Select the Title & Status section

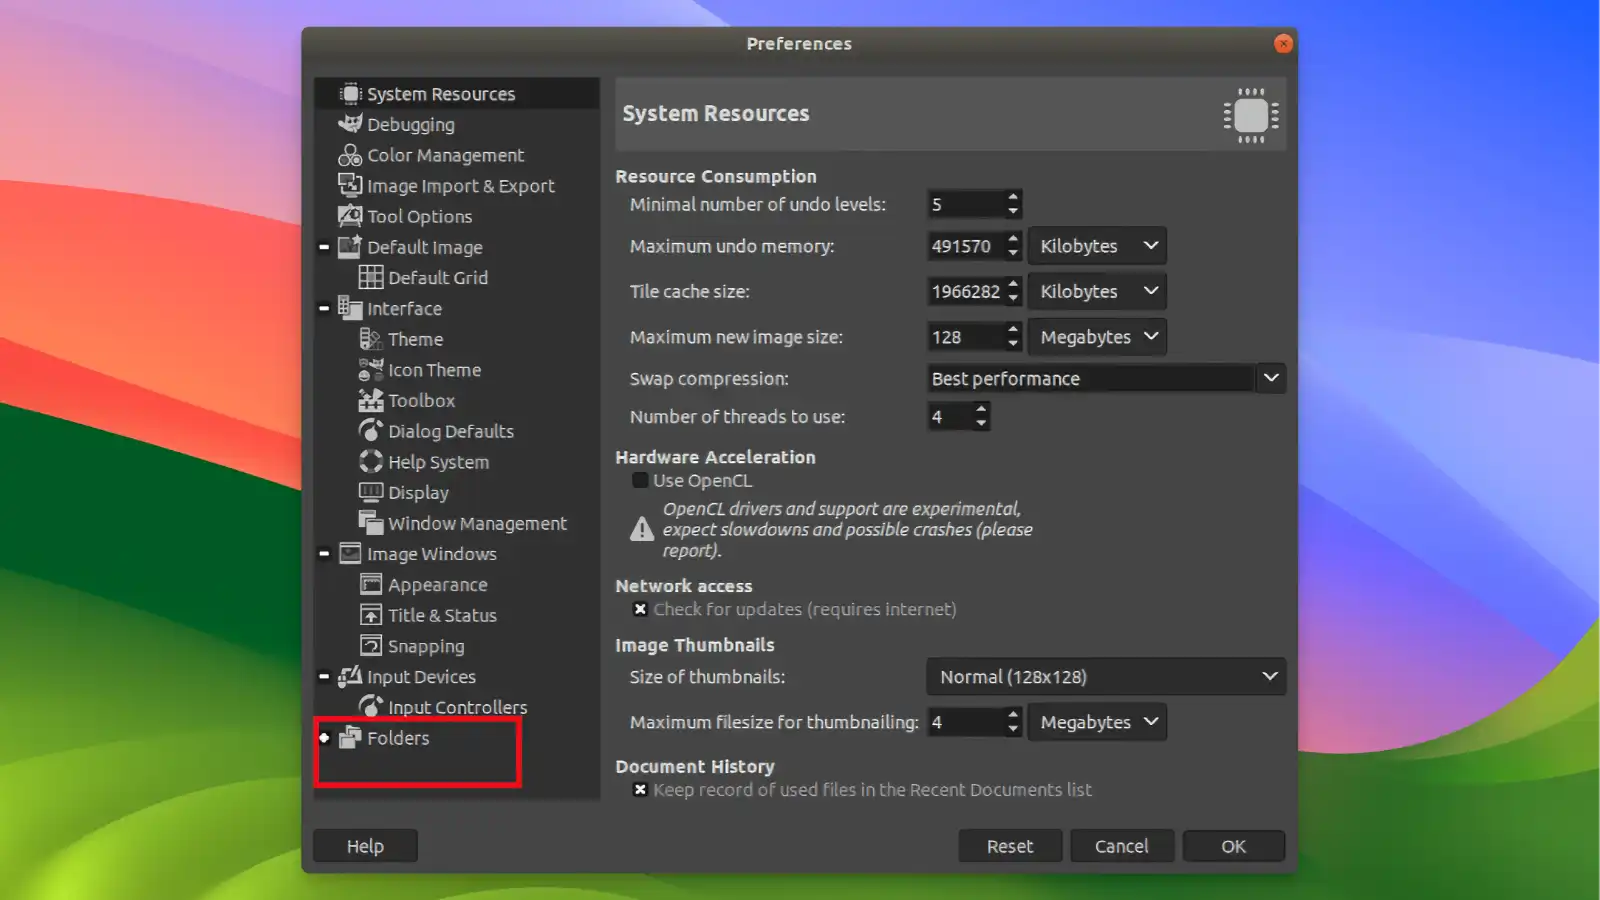(x=441, y=615)
